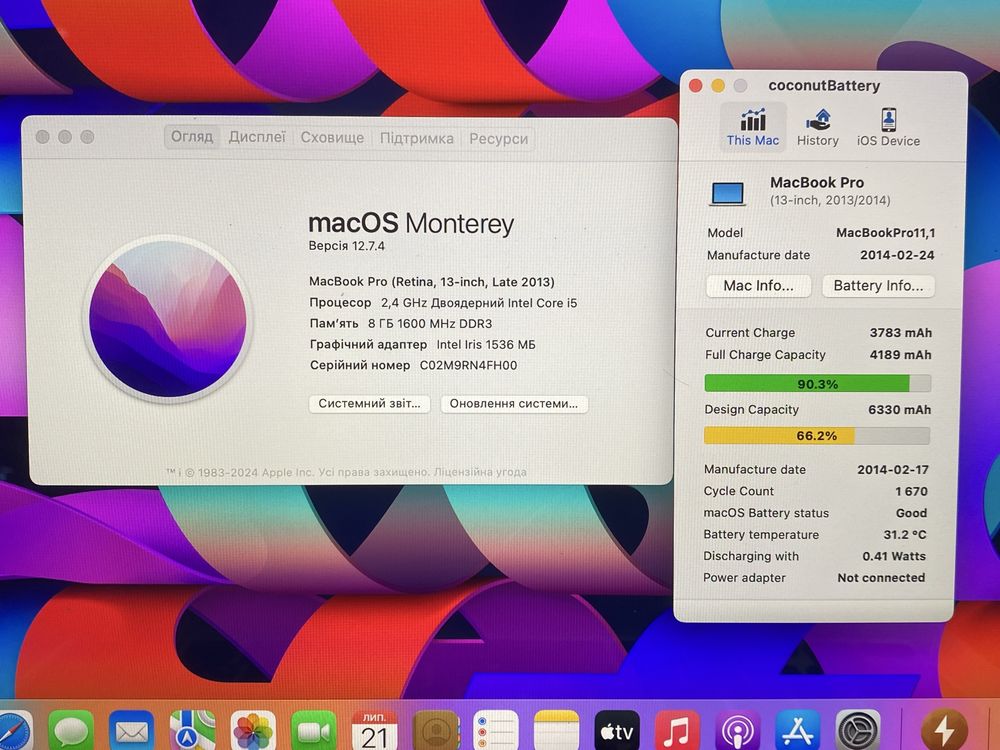1000x750 pixels.
Task: Click 2,4 GHz Двоядерний Intel Core i5
Action: coord(479,303)
